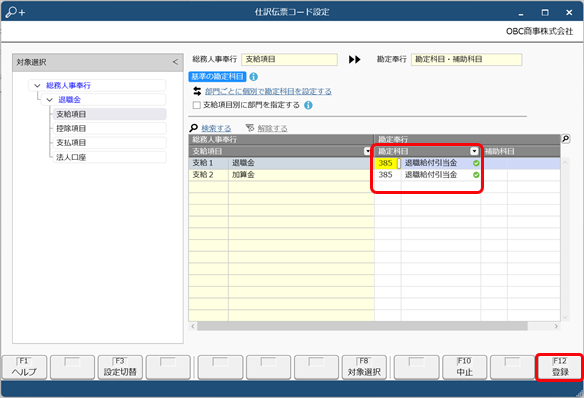
Task: Select 控除項目 in the tree
Action: [x=110, y=128]
